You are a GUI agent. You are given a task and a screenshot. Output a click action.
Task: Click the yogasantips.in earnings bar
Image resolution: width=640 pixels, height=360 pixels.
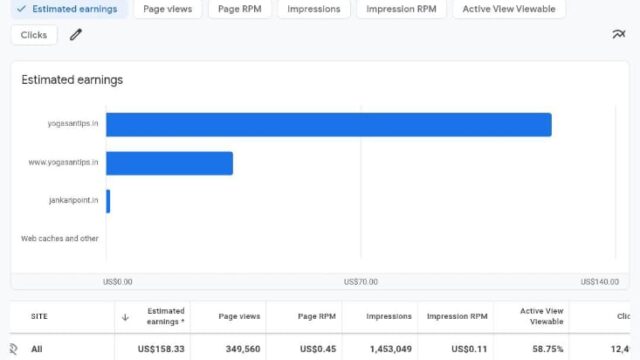pos(329,124)
